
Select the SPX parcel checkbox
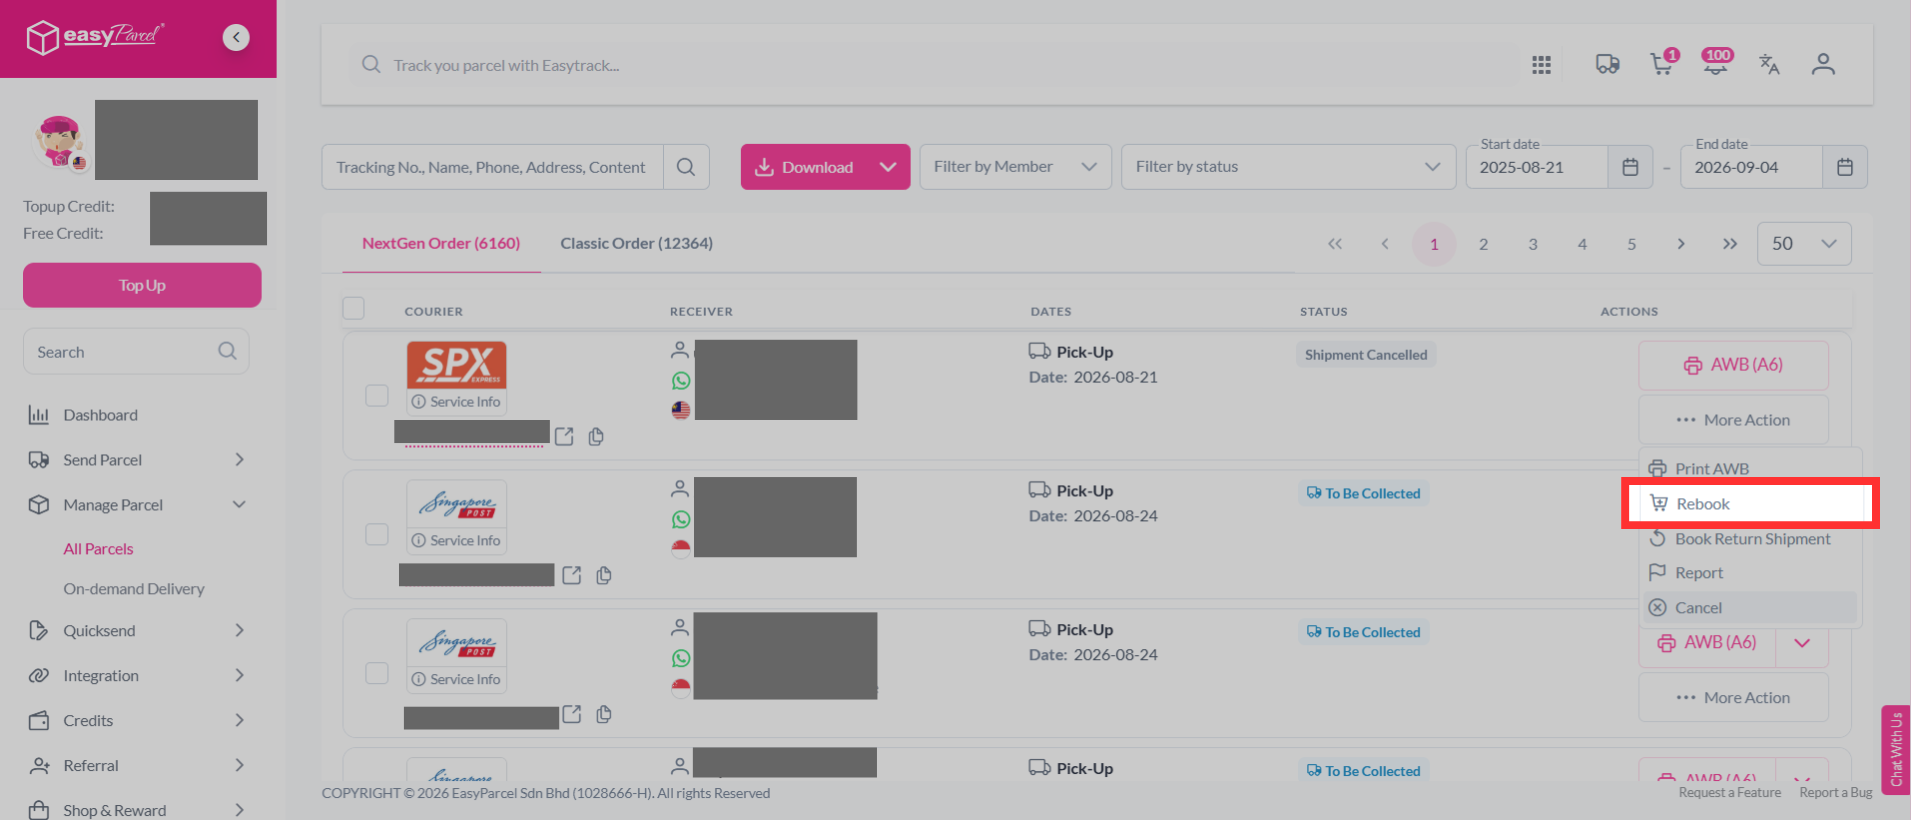(377, 395)
